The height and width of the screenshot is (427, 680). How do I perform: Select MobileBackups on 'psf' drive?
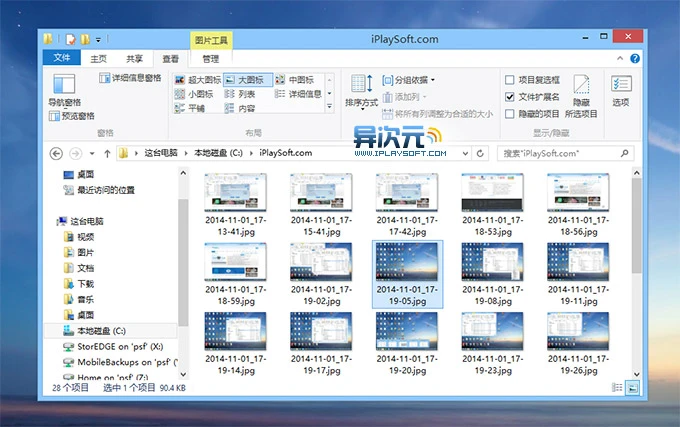120,362
